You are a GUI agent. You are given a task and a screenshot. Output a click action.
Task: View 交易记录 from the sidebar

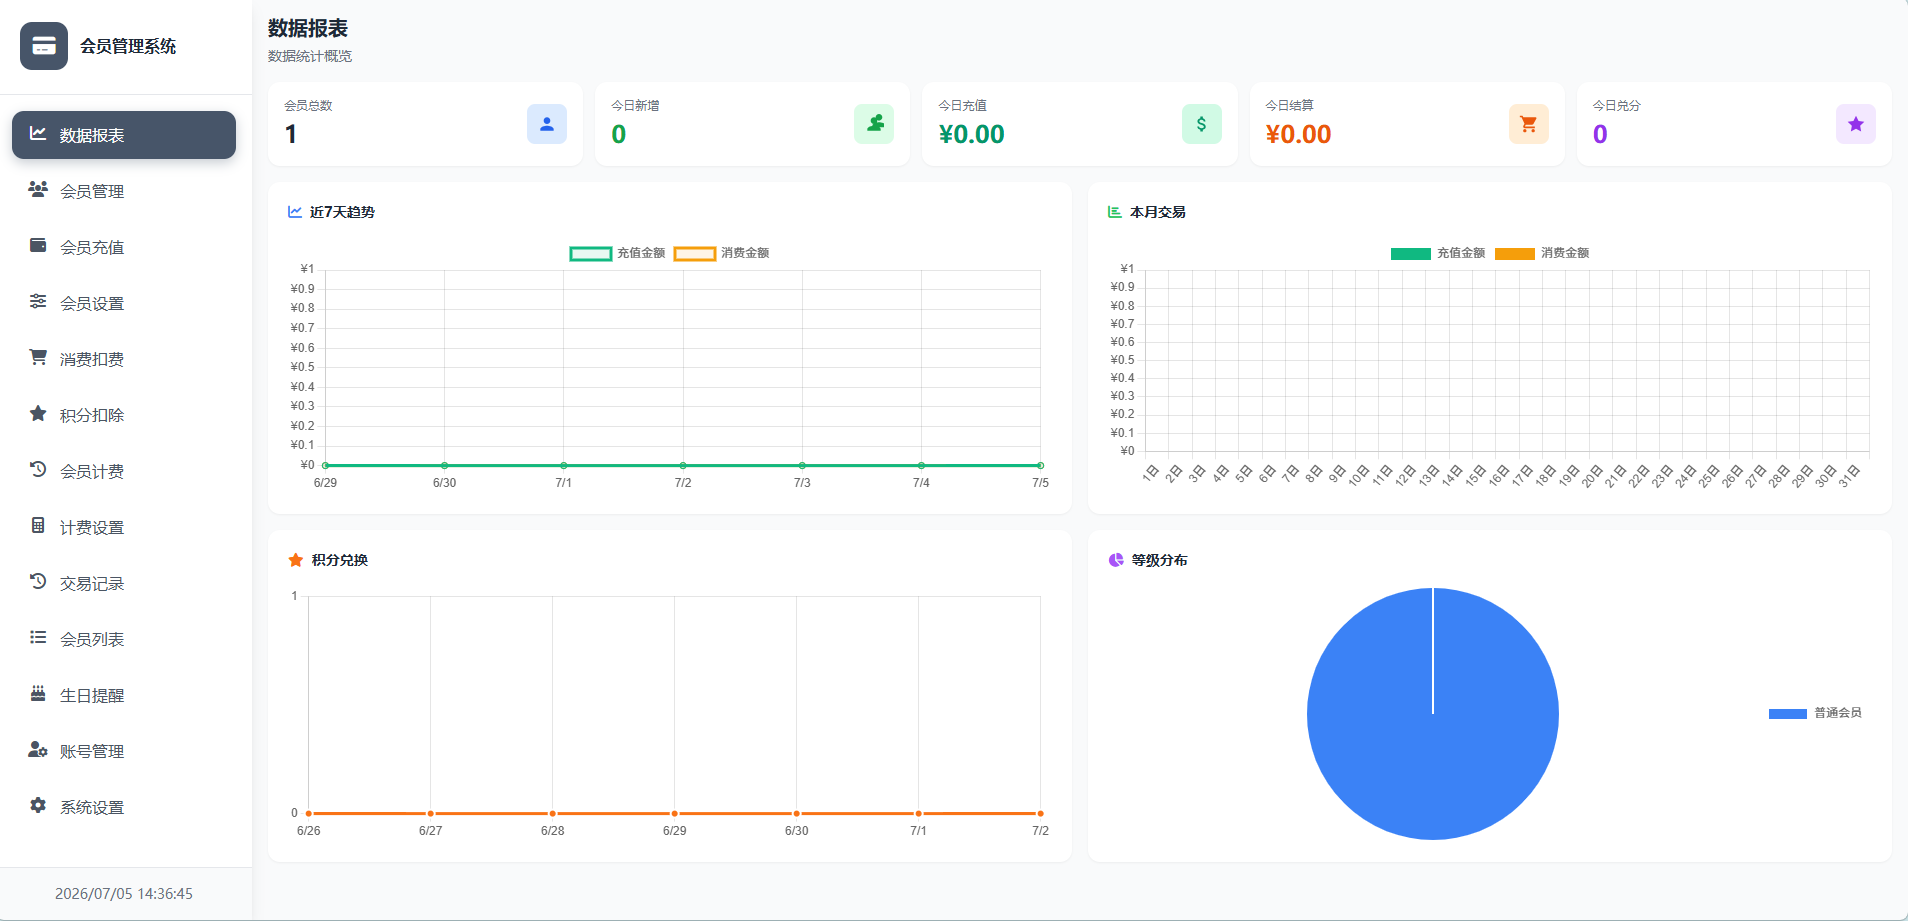click(x=124, y=583)
